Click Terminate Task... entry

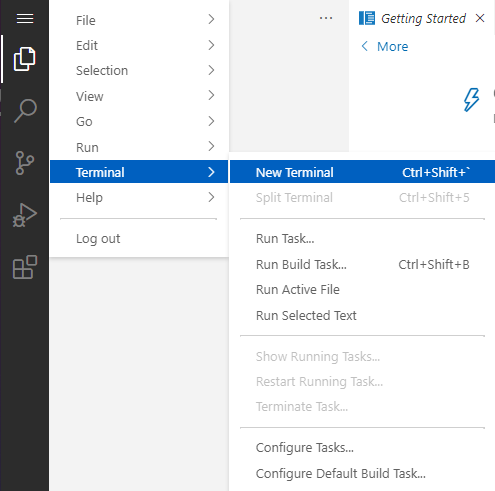point(362,407)
